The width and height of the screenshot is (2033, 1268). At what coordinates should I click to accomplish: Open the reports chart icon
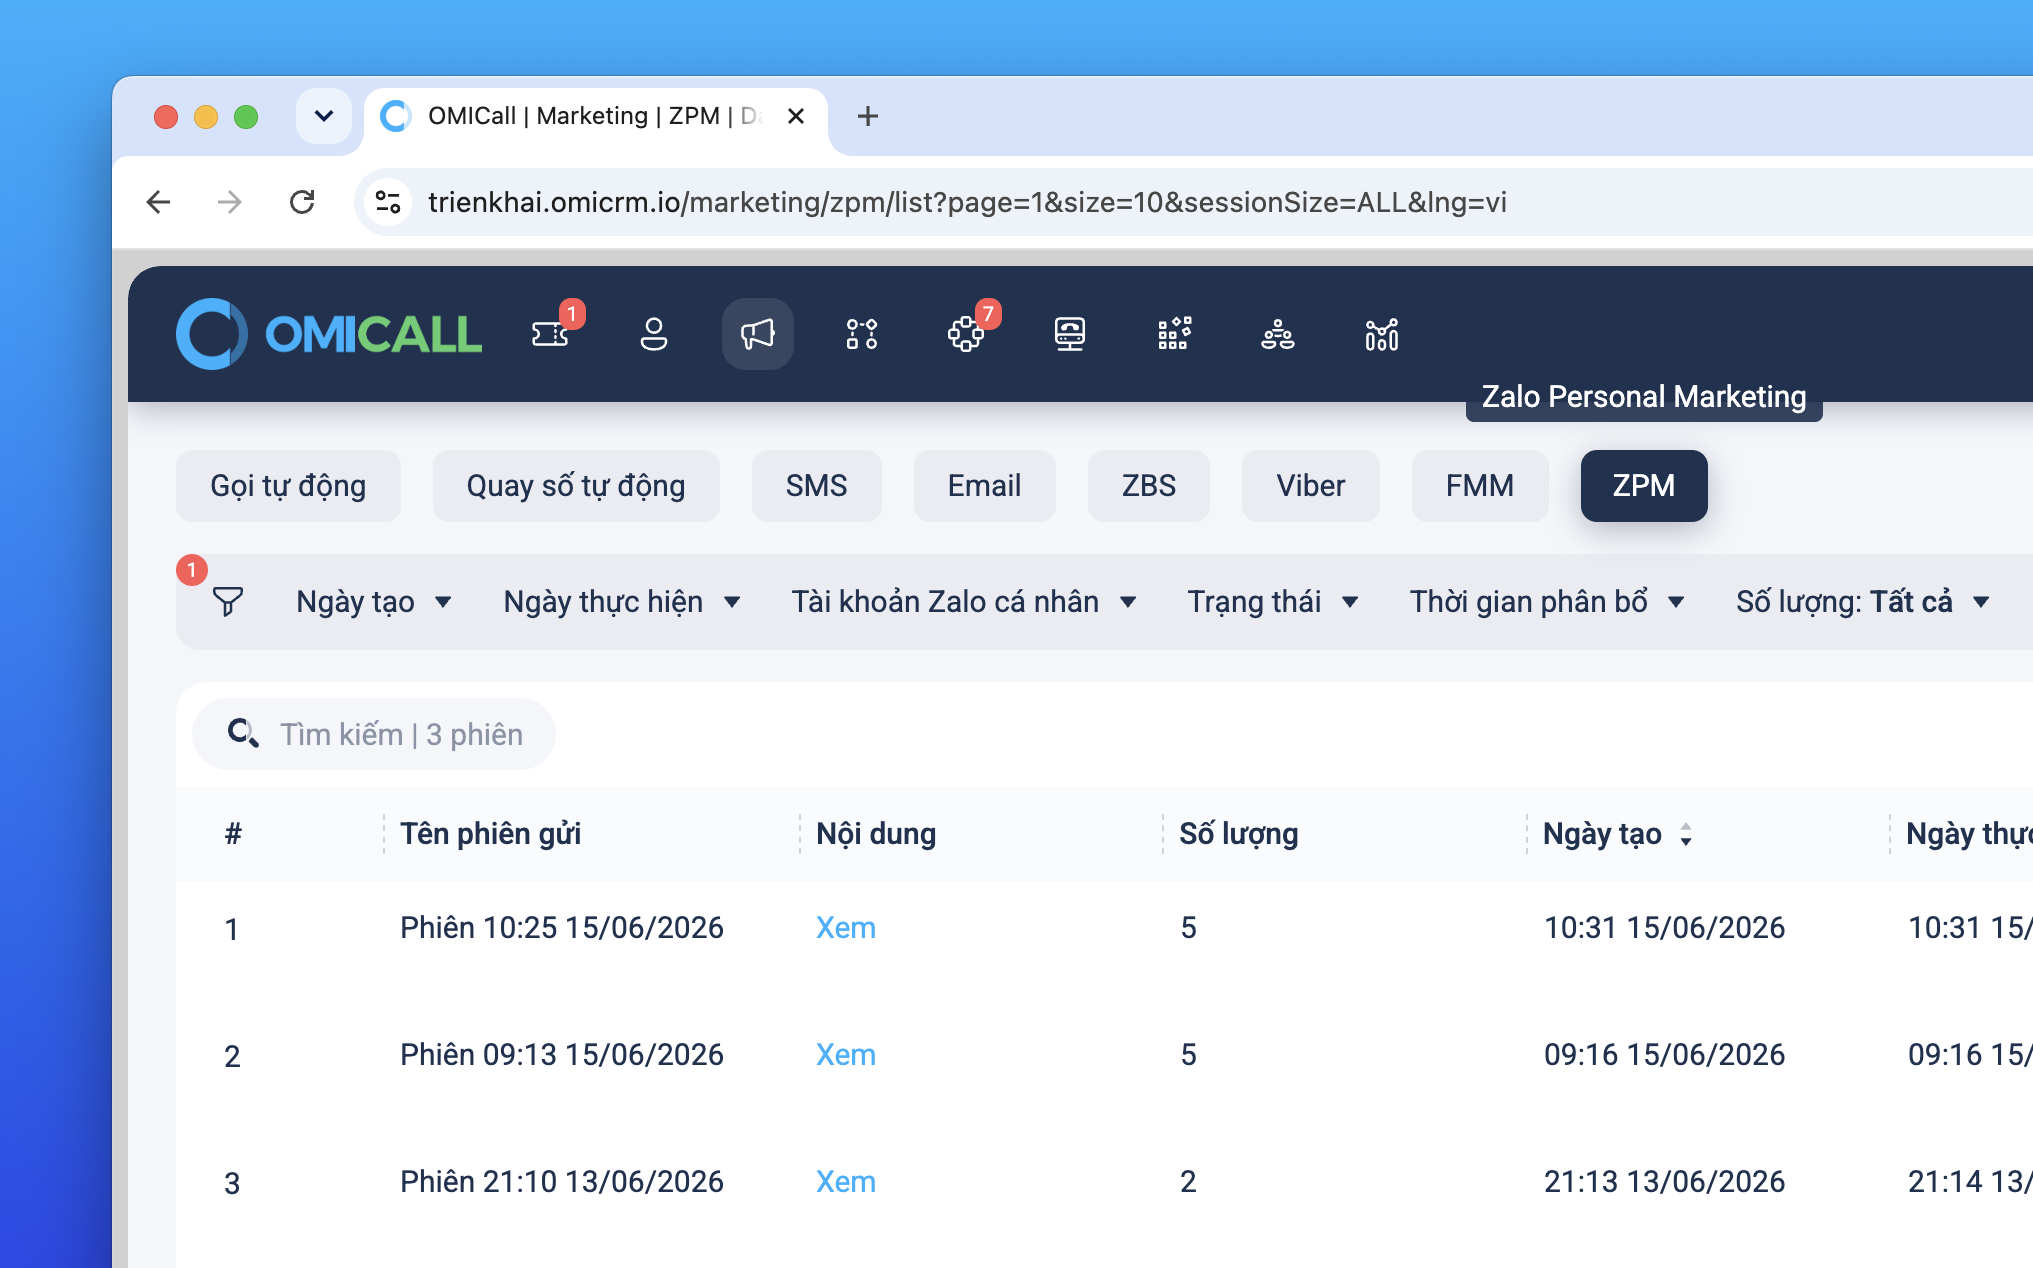[1382, 334]
